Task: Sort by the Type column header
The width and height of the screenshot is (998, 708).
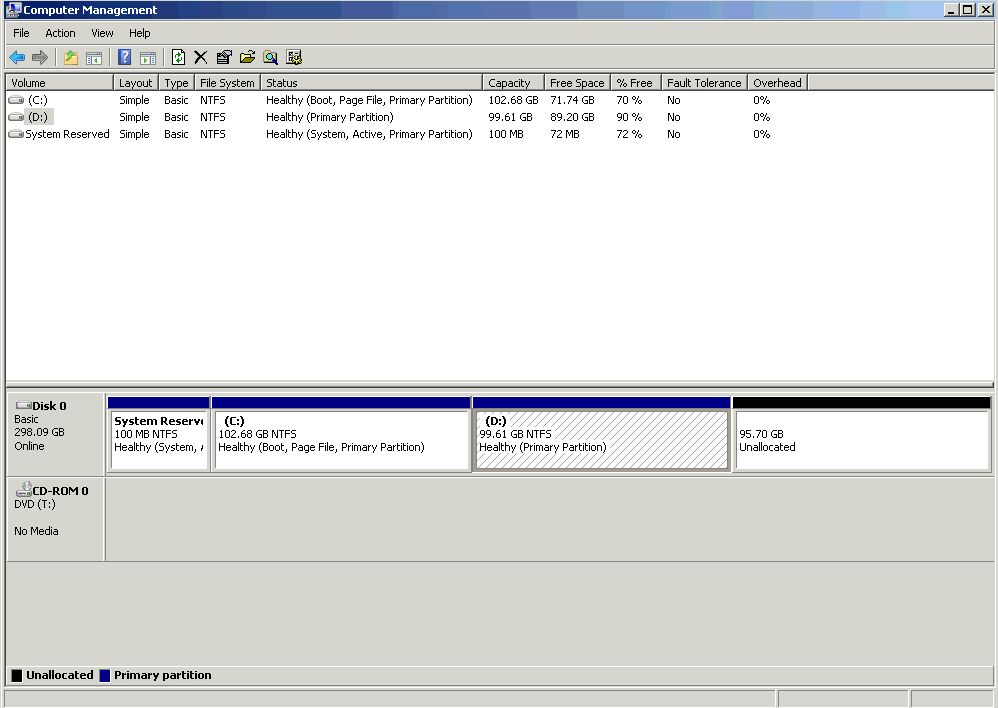Action: (176, 83)
